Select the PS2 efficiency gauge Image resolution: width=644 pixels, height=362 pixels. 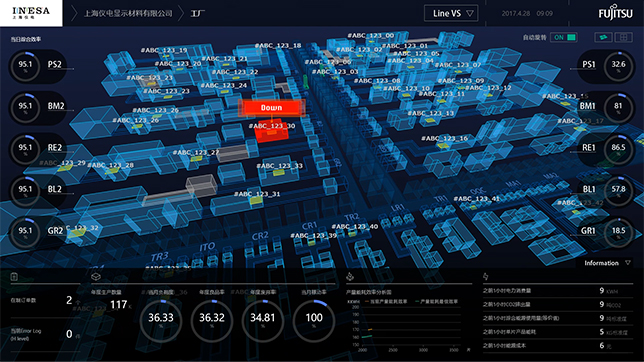(37, 65)
